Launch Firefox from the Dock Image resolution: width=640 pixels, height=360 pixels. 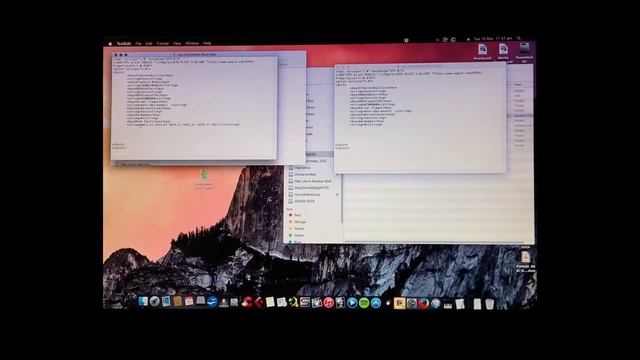click(x=423, y=303)
